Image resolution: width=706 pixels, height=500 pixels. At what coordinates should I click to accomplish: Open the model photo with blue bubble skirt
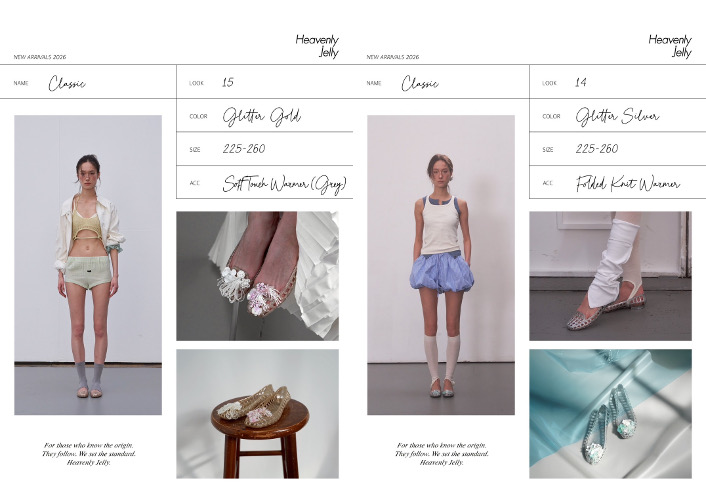(441, 265)
